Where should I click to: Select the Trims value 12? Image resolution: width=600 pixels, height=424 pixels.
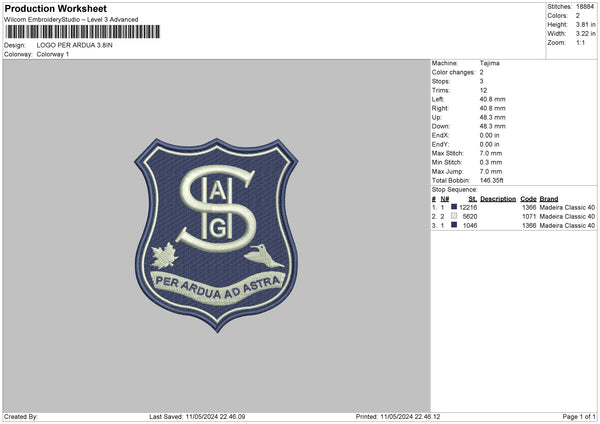[x=483, y=90]
